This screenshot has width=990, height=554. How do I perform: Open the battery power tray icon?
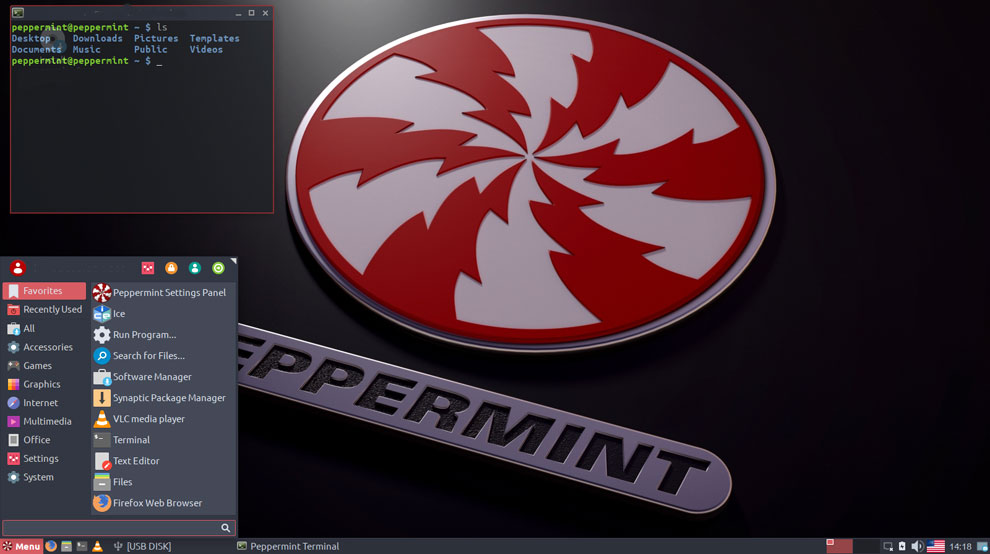pyautogui.click(x=902, y=546)
